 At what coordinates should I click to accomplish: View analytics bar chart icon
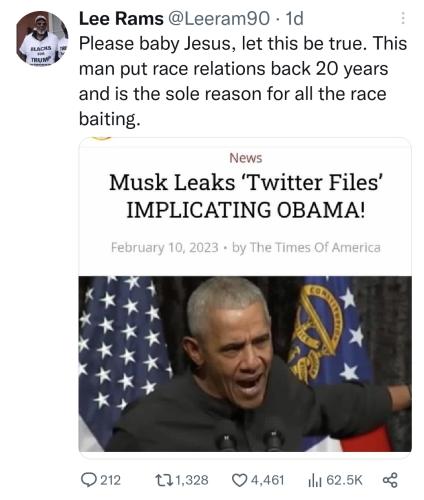point(315,481)
